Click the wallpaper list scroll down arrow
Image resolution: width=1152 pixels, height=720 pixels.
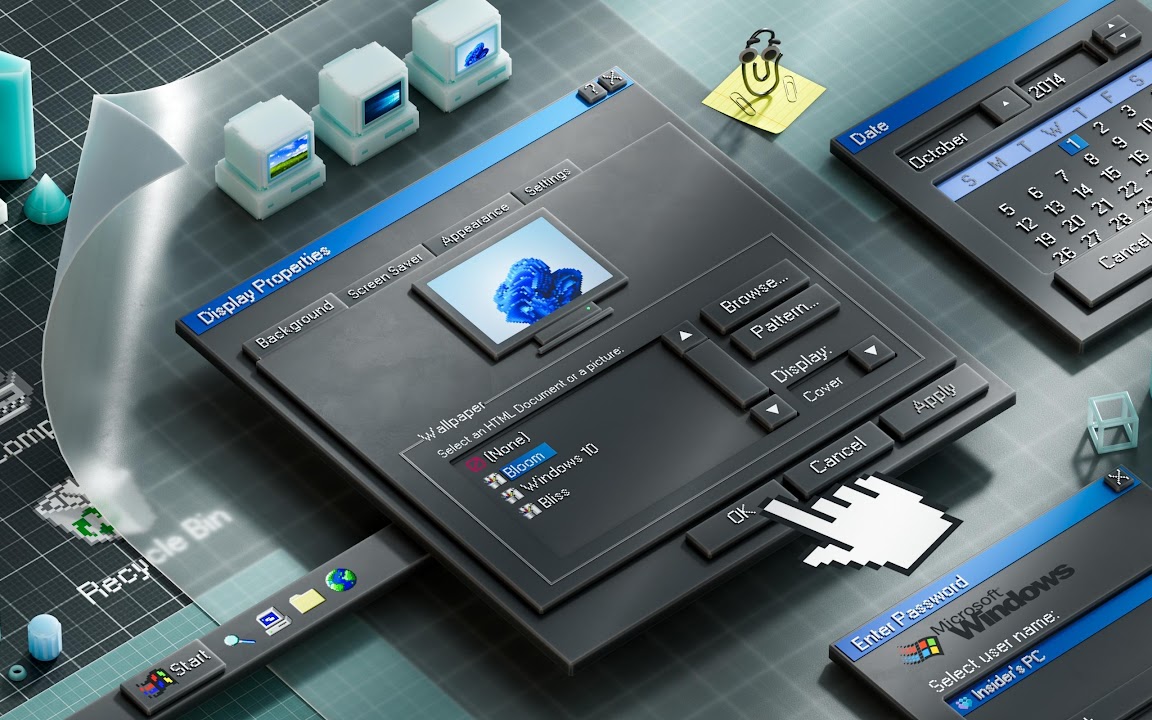coord(774,411)
